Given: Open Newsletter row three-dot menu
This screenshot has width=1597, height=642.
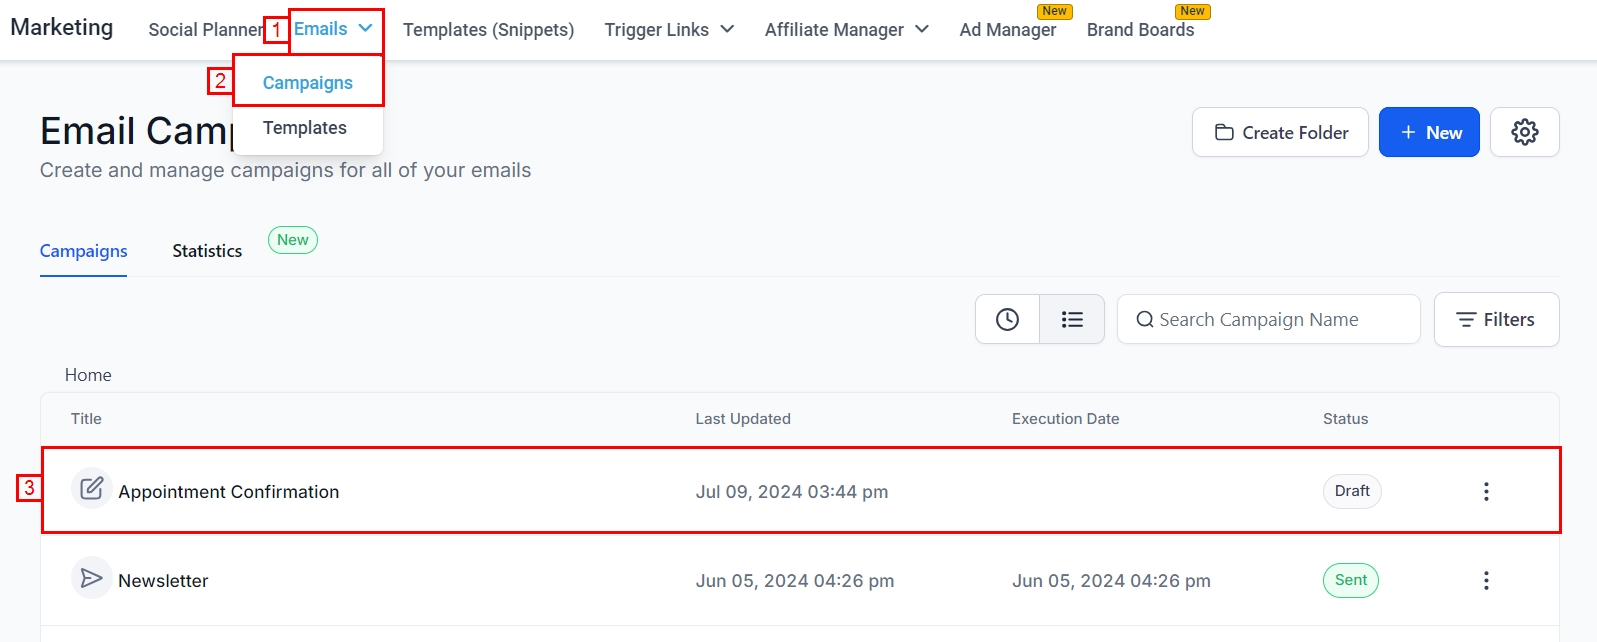Looking at the screenshot, I should coord(1486,580).
